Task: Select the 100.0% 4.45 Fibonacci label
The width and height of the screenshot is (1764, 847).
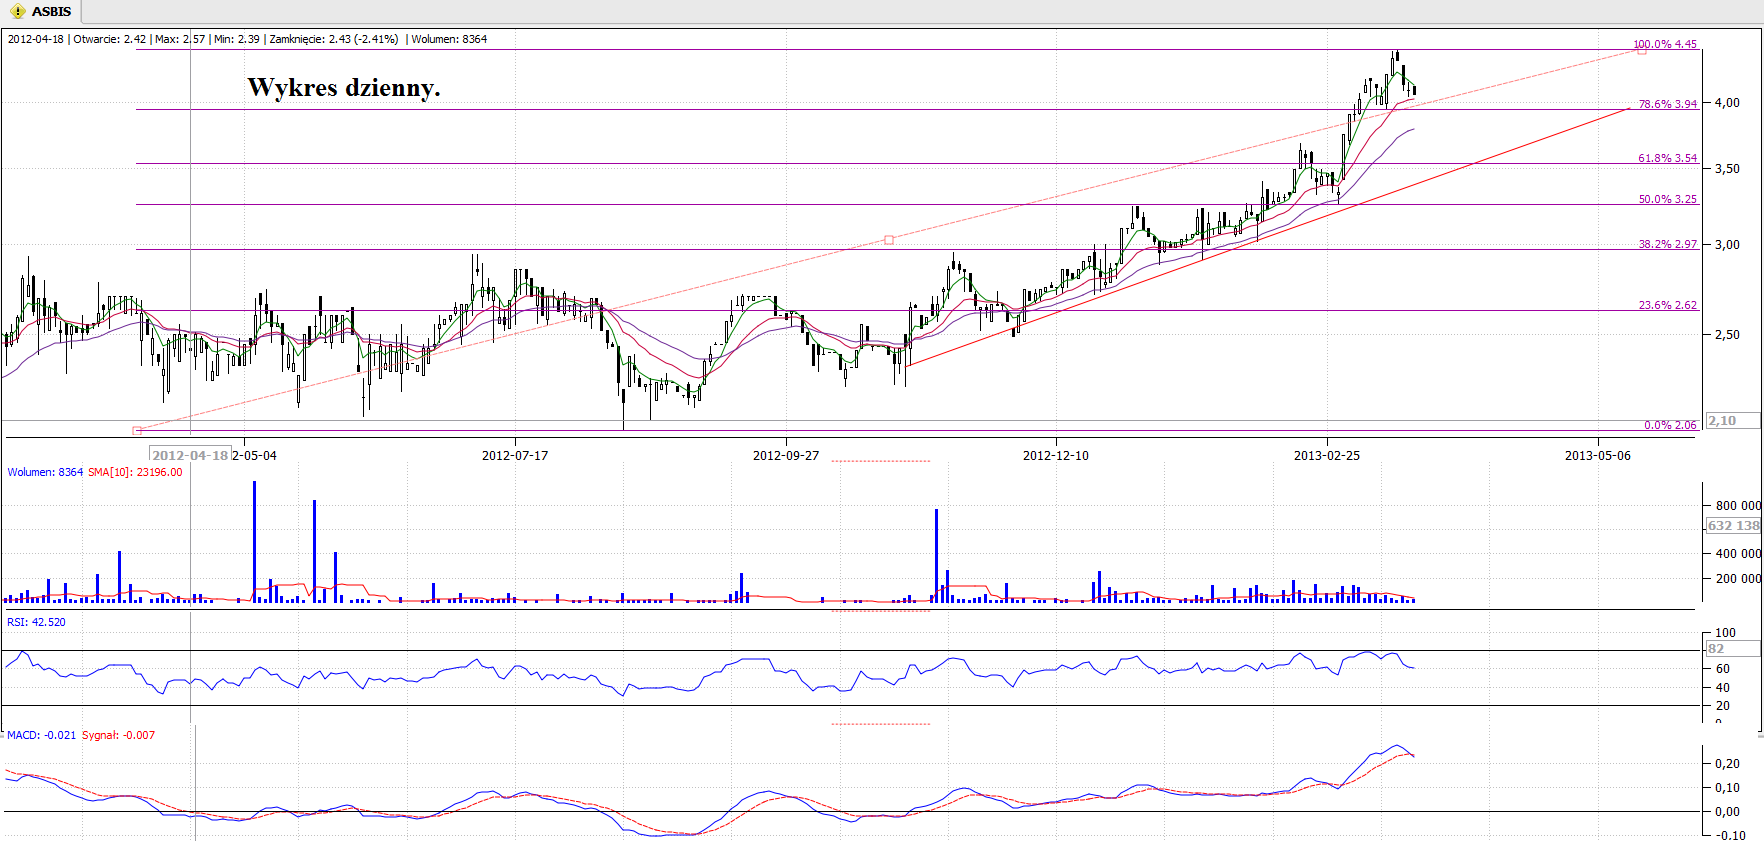Action: pos(1665,44)
